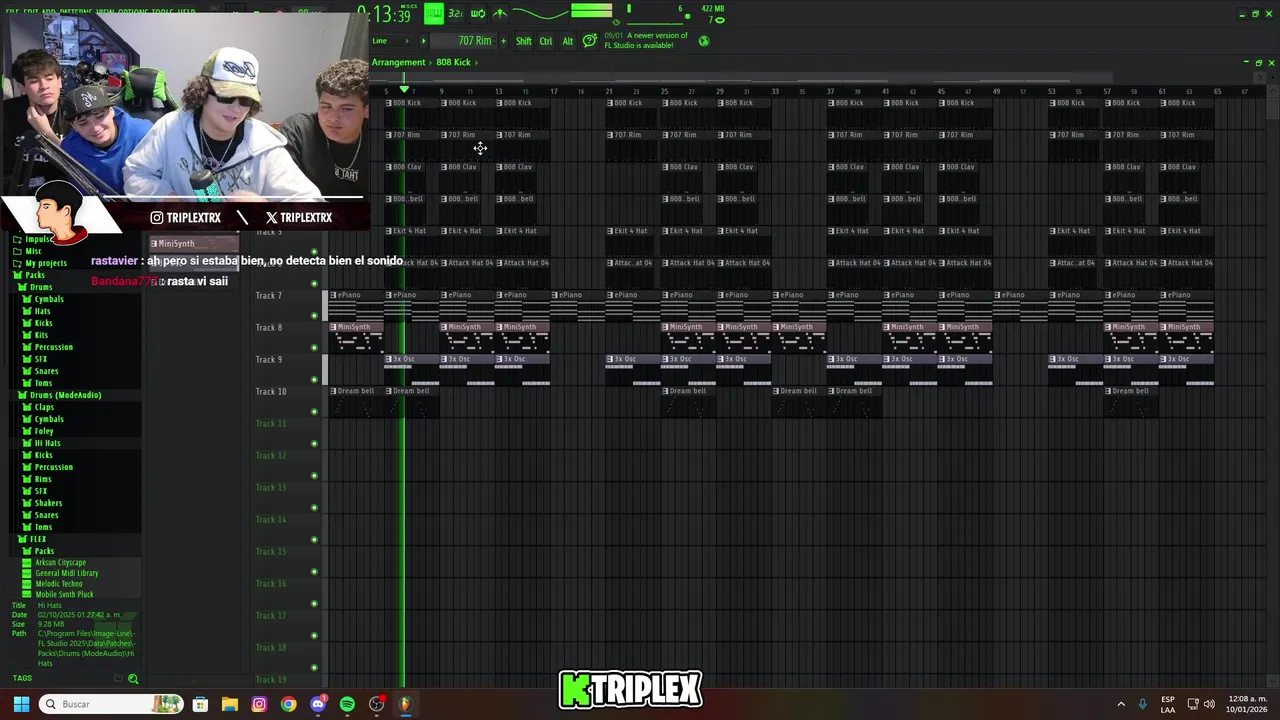This screenshot has height=720, width=1280.
Task: Toggle the mute dot of Track 13
Action: click(314, 508)
